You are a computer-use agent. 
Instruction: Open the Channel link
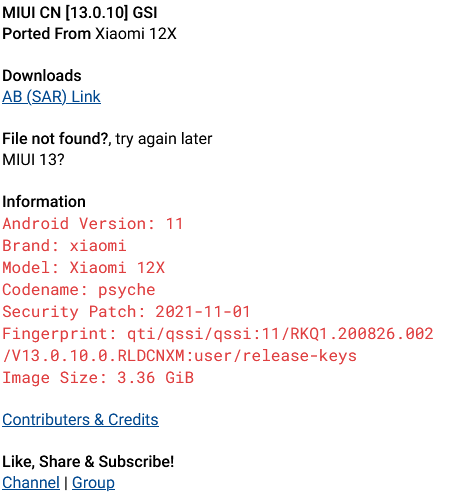31,483
